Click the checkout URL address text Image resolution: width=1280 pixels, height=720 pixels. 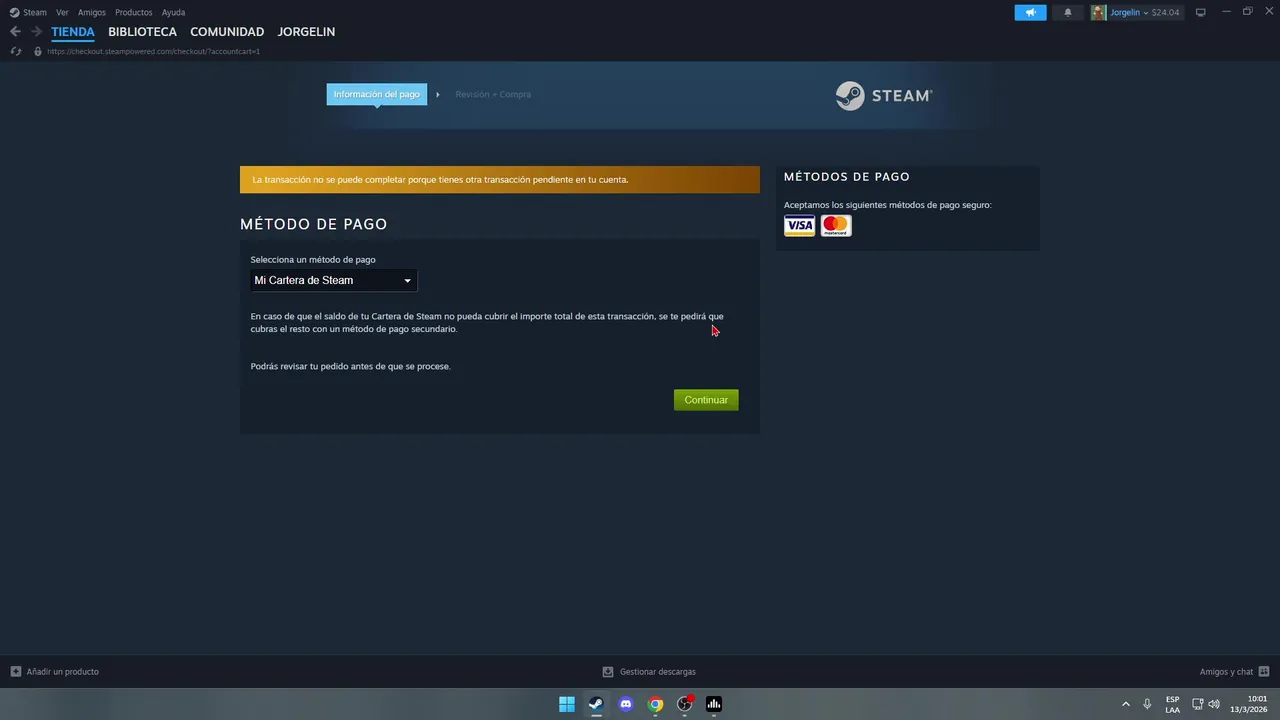tap(153, 51)
